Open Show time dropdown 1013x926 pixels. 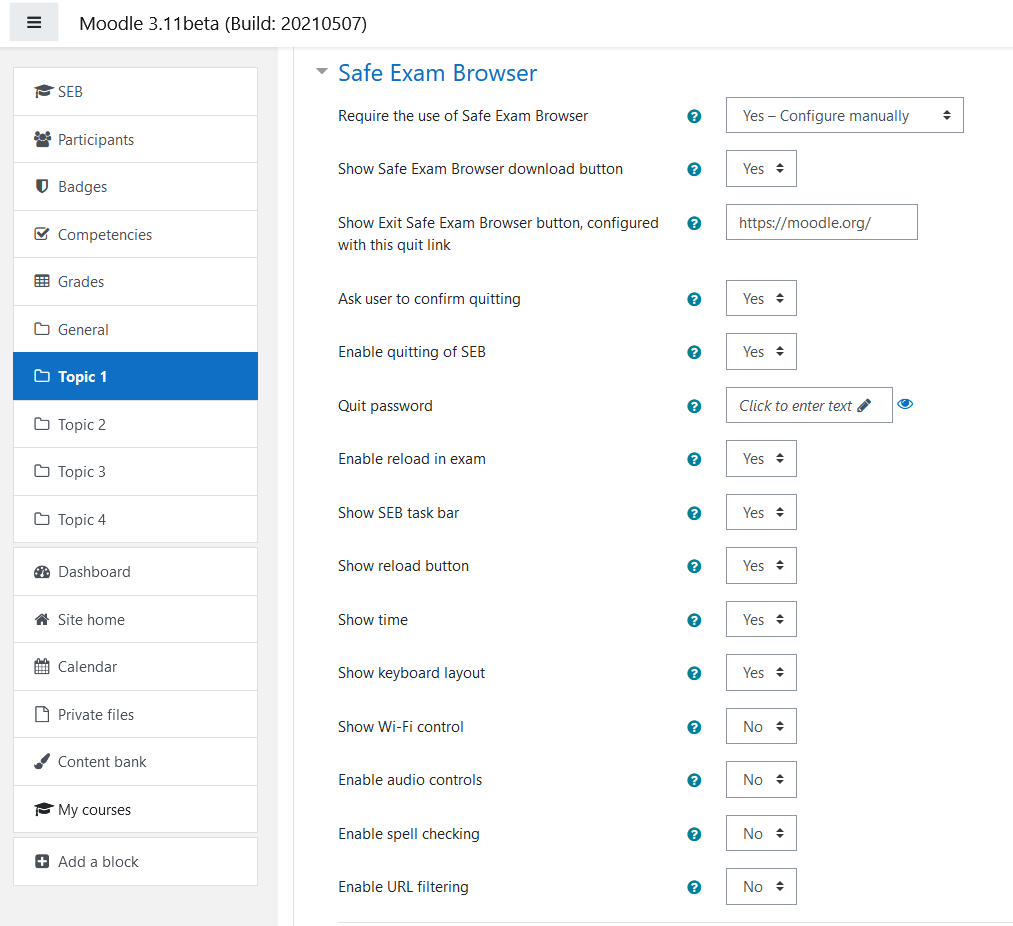click(761, 620)
